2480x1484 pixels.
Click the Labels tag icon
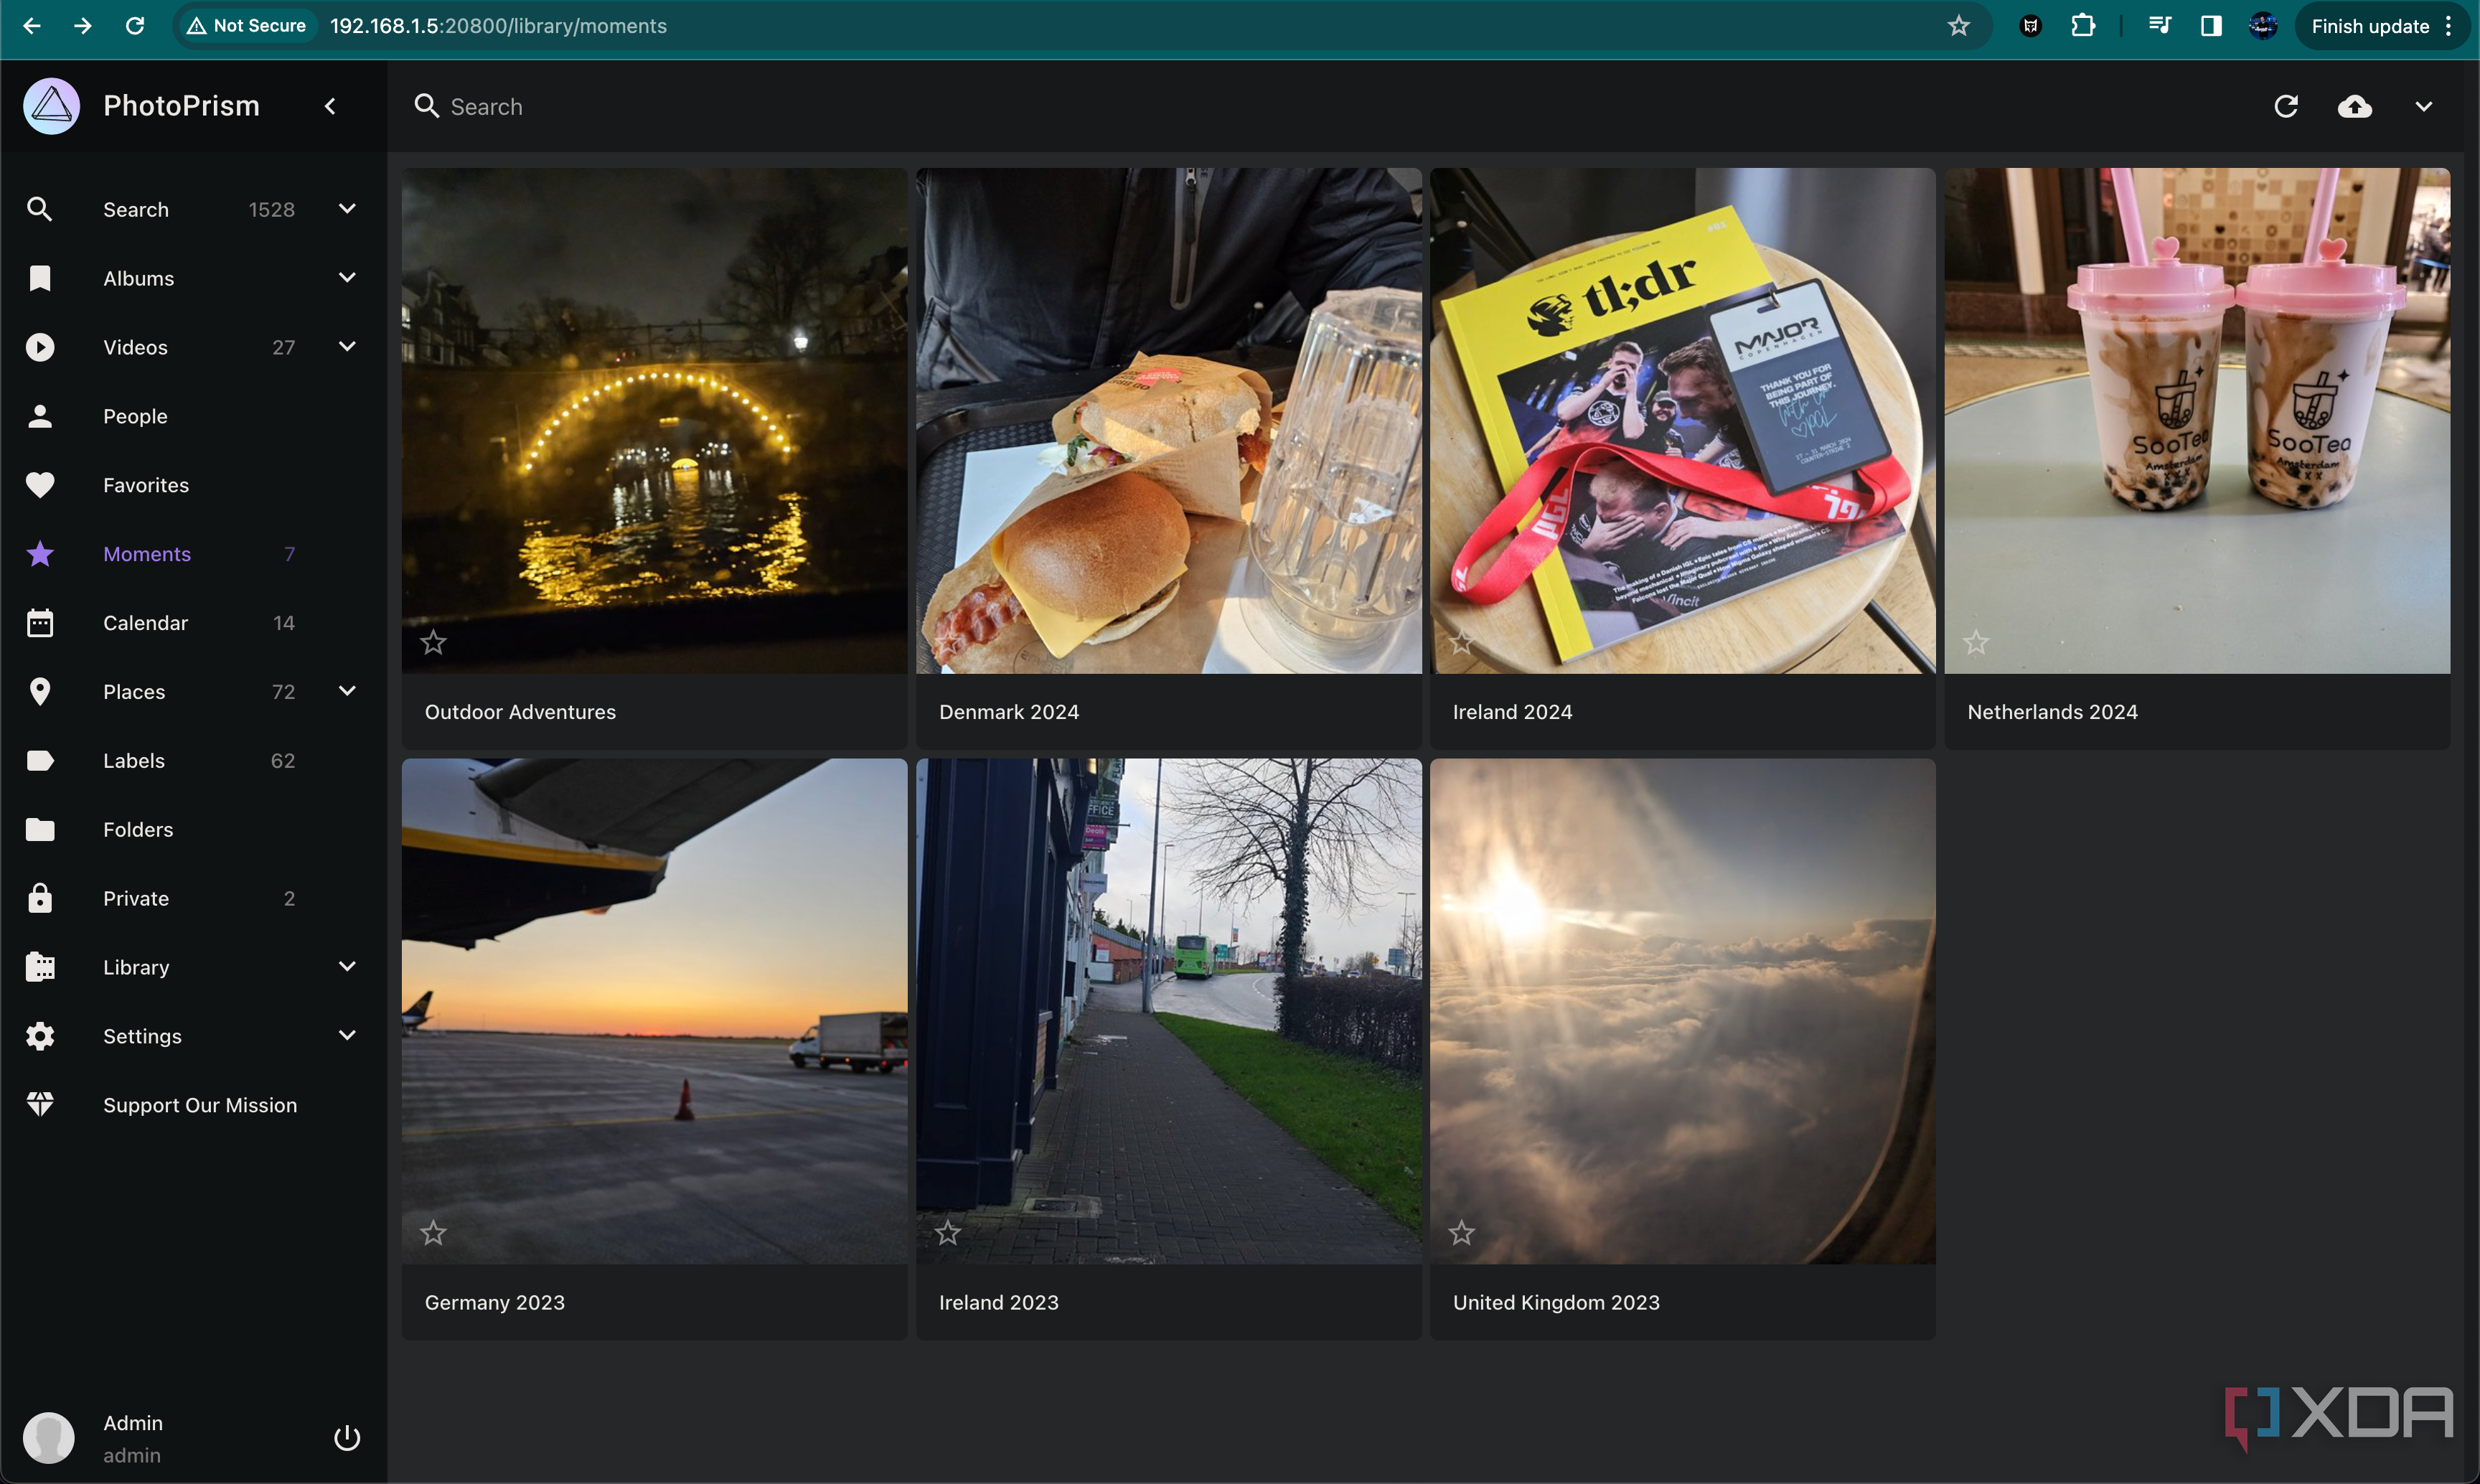point(40,761)
